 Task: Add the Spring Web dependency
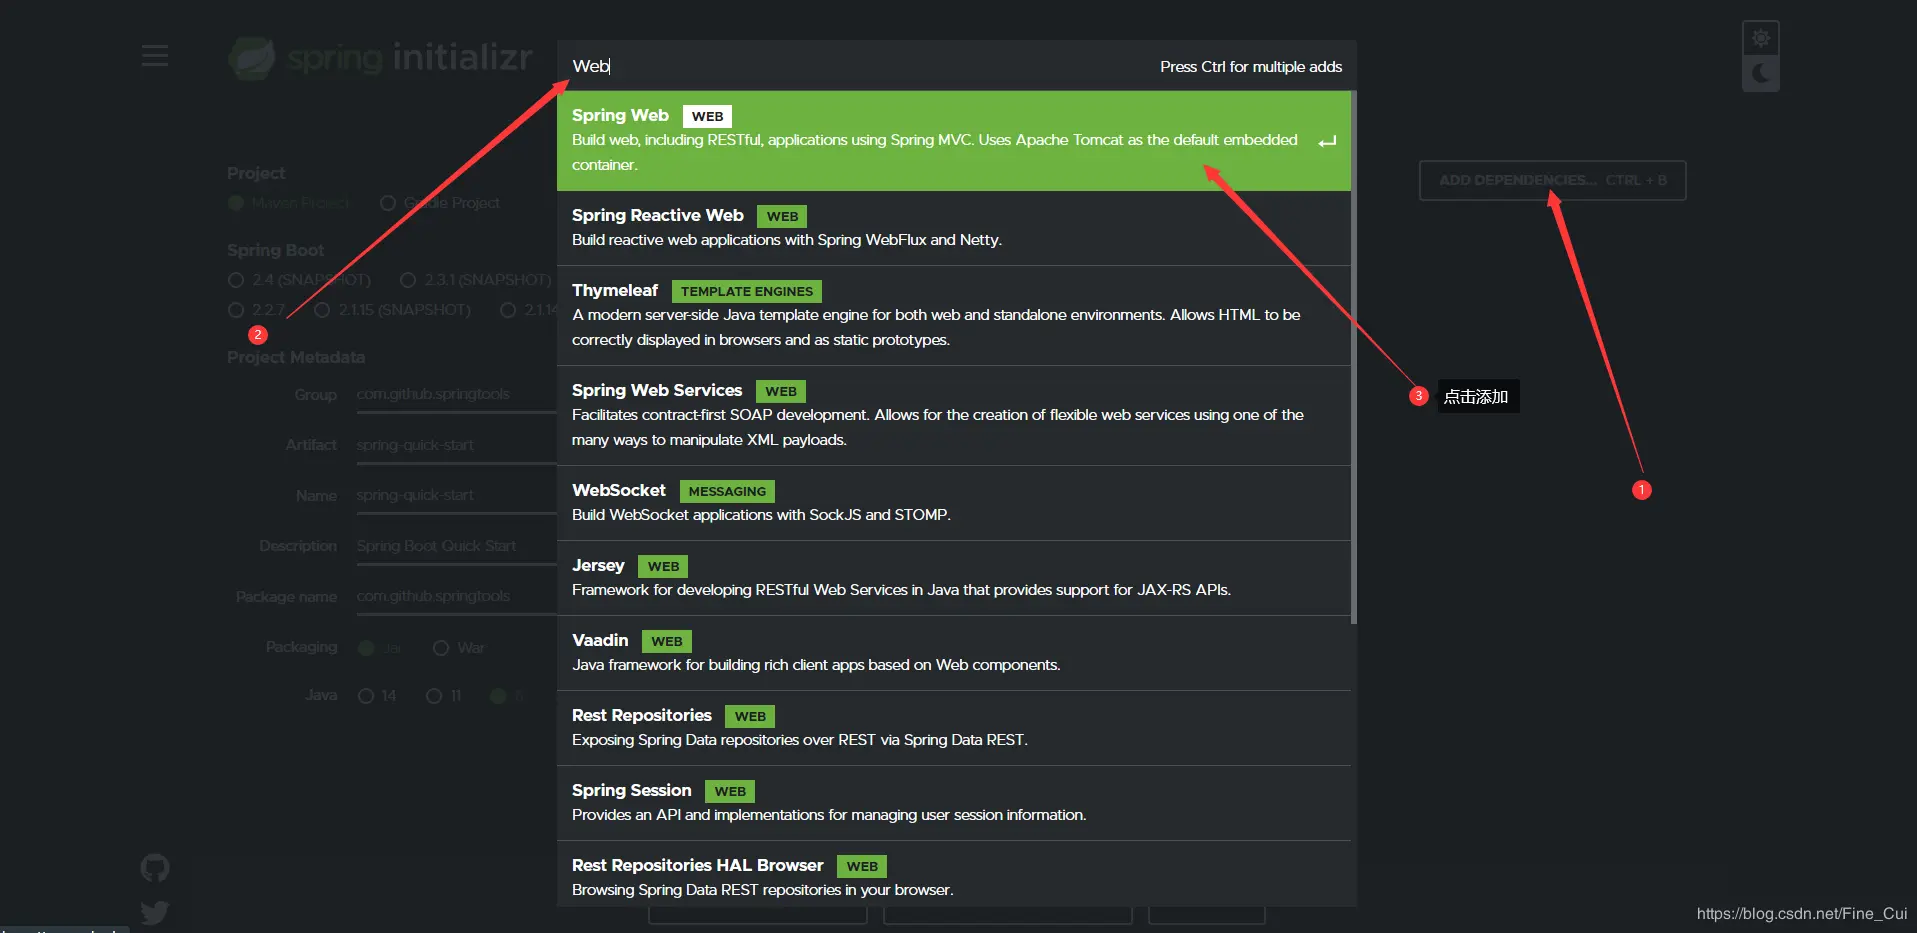954,141
